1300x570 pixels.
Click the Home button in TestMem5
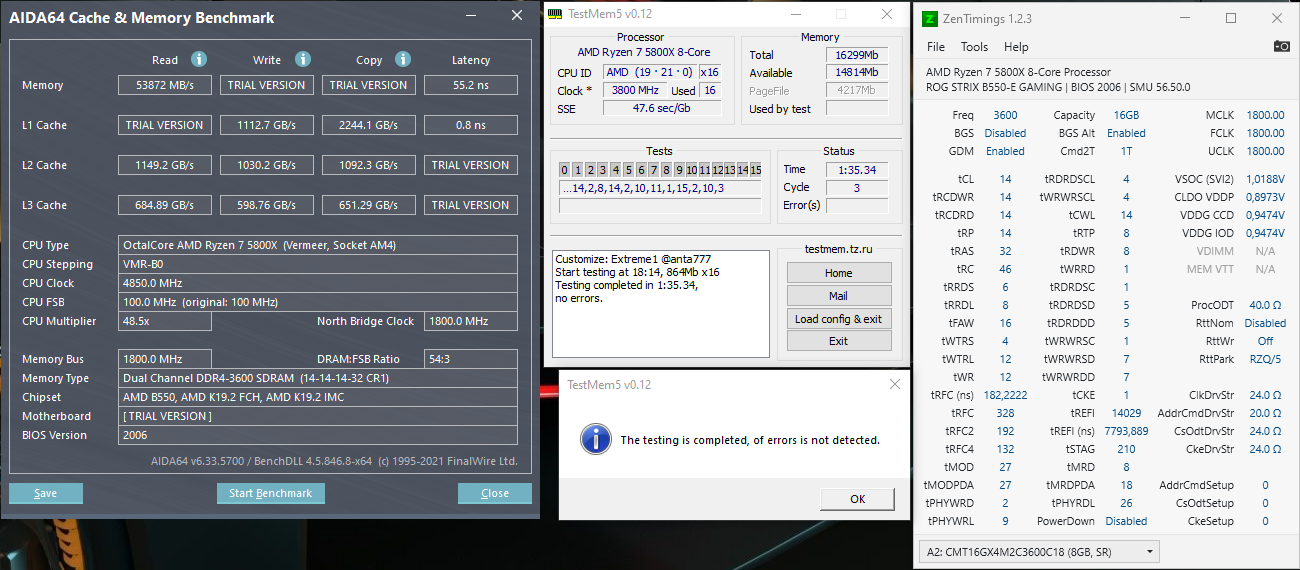838,273
